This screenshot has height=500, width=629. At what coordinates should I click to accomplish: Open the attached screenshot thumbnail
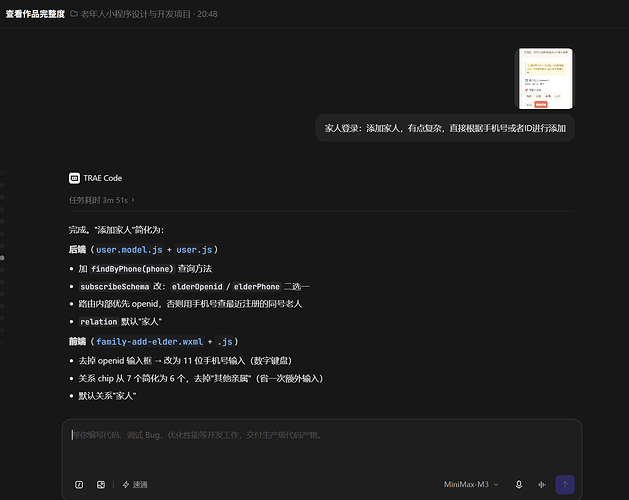(x=546, y=79)
